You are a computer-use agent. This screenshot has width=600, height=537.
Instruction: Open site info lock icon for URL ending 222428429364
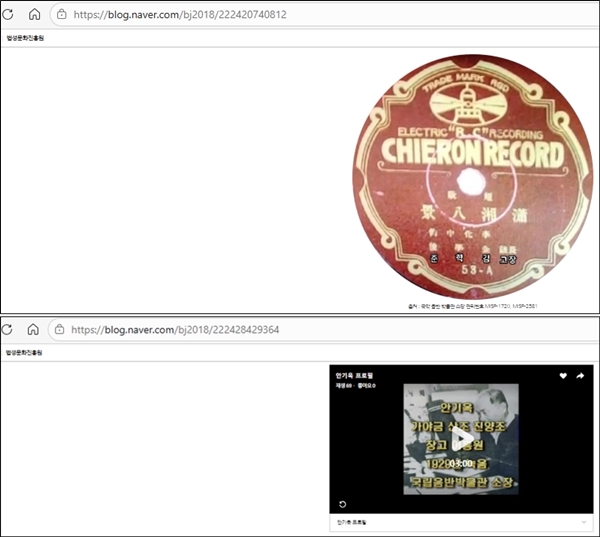62,329
